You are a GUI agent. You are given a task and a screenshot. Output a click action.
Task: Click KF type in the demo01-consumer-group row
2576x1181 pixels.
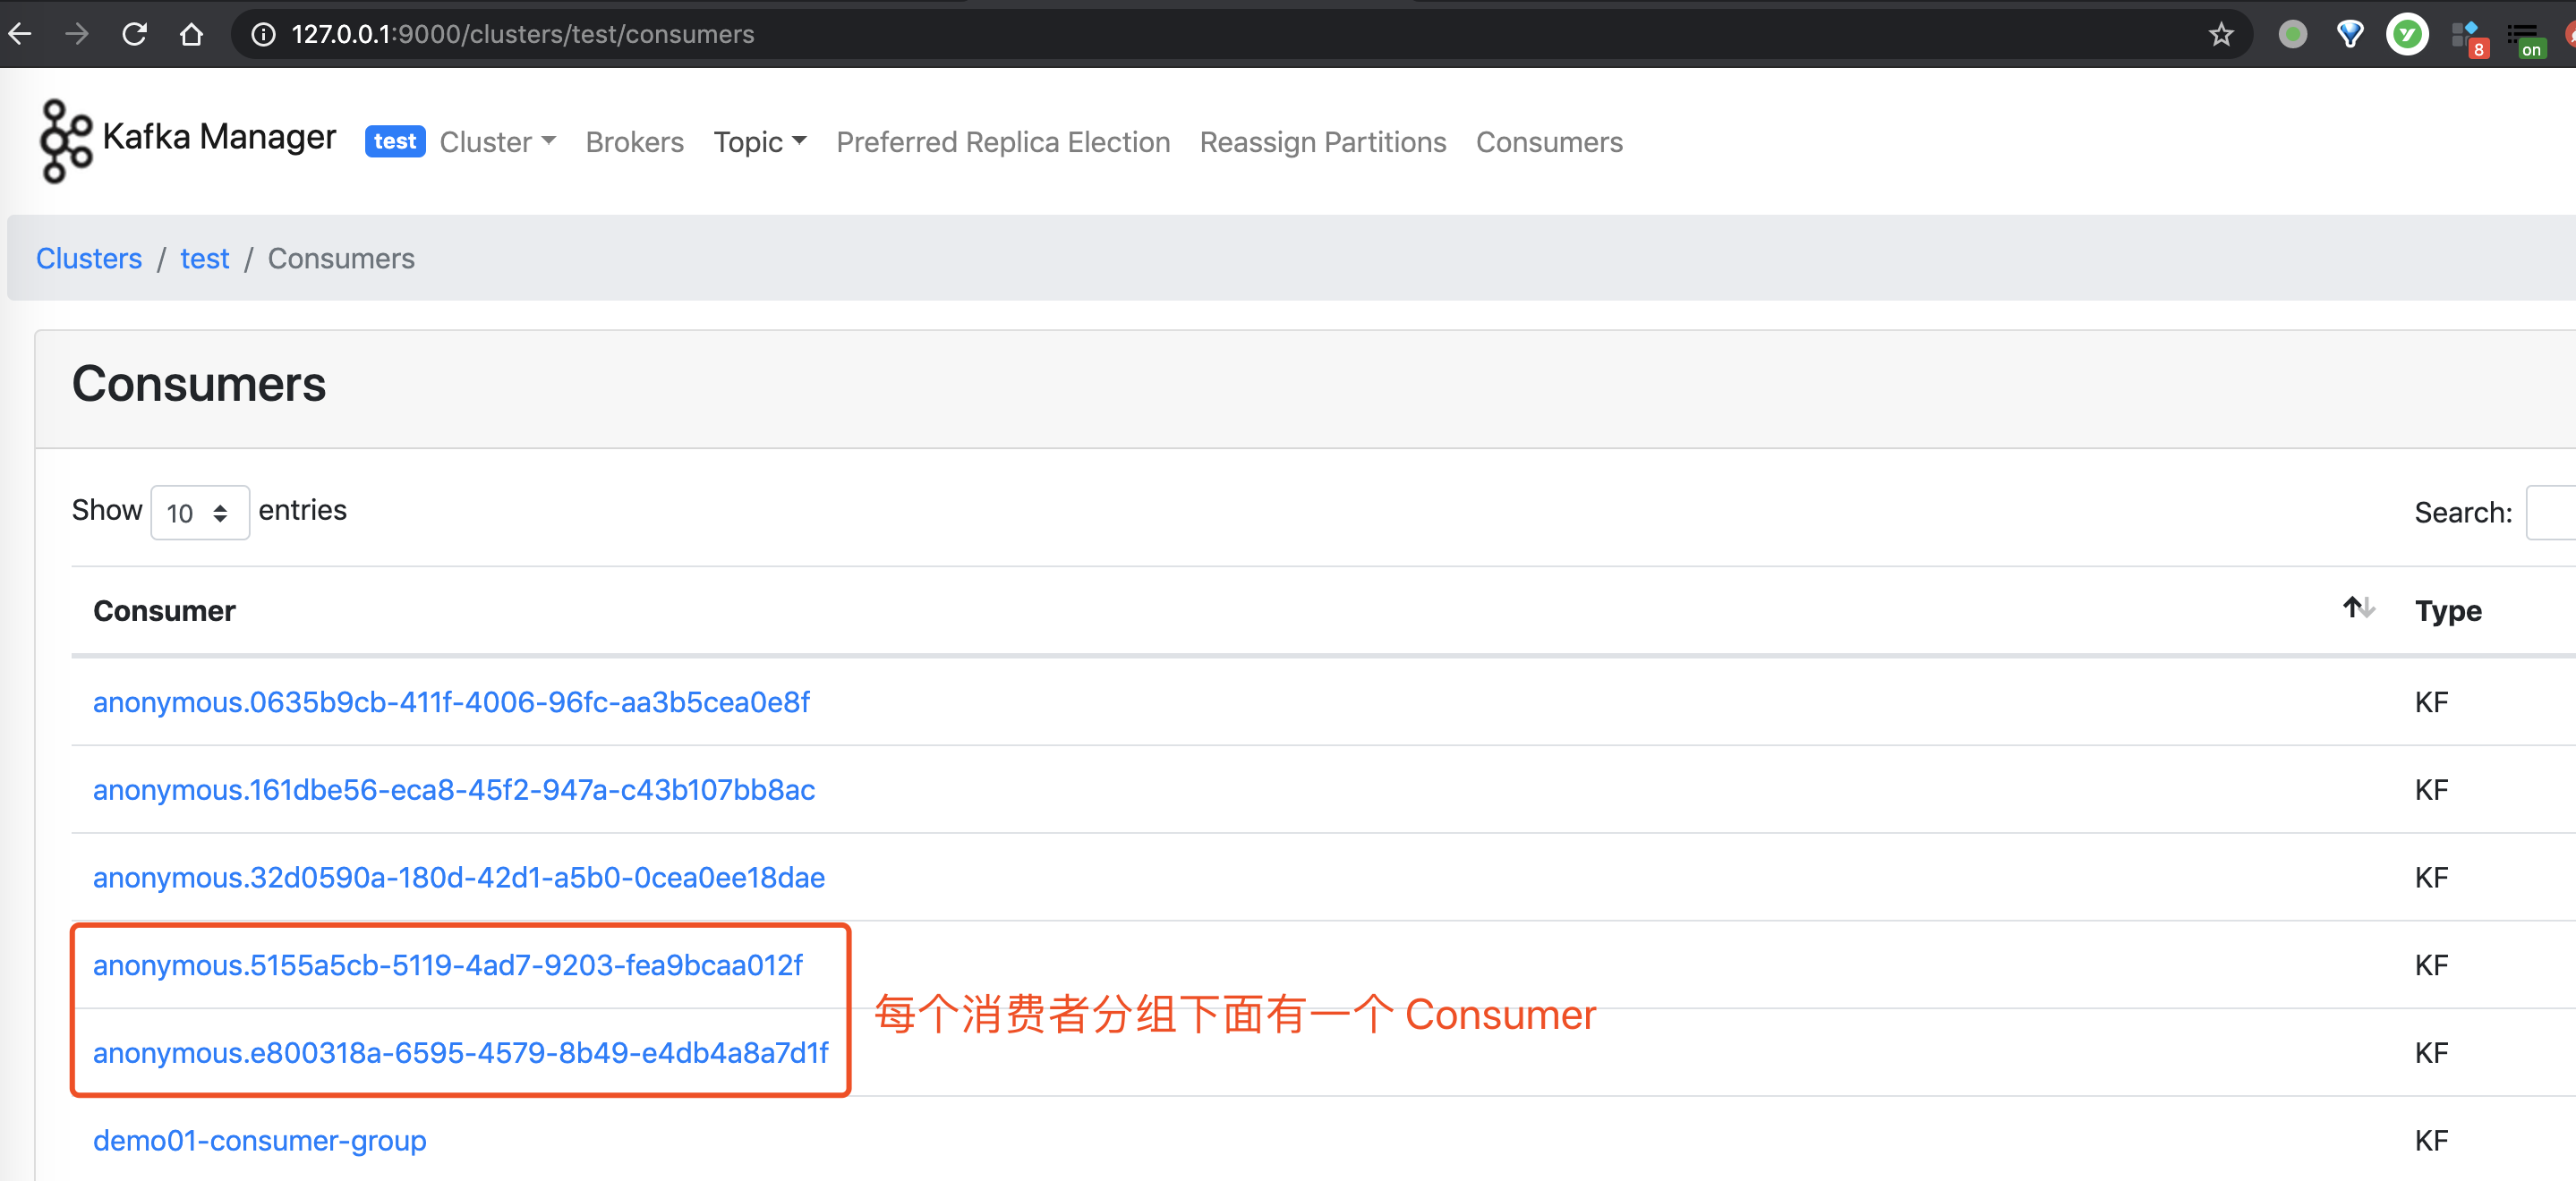[2431, 1140]
